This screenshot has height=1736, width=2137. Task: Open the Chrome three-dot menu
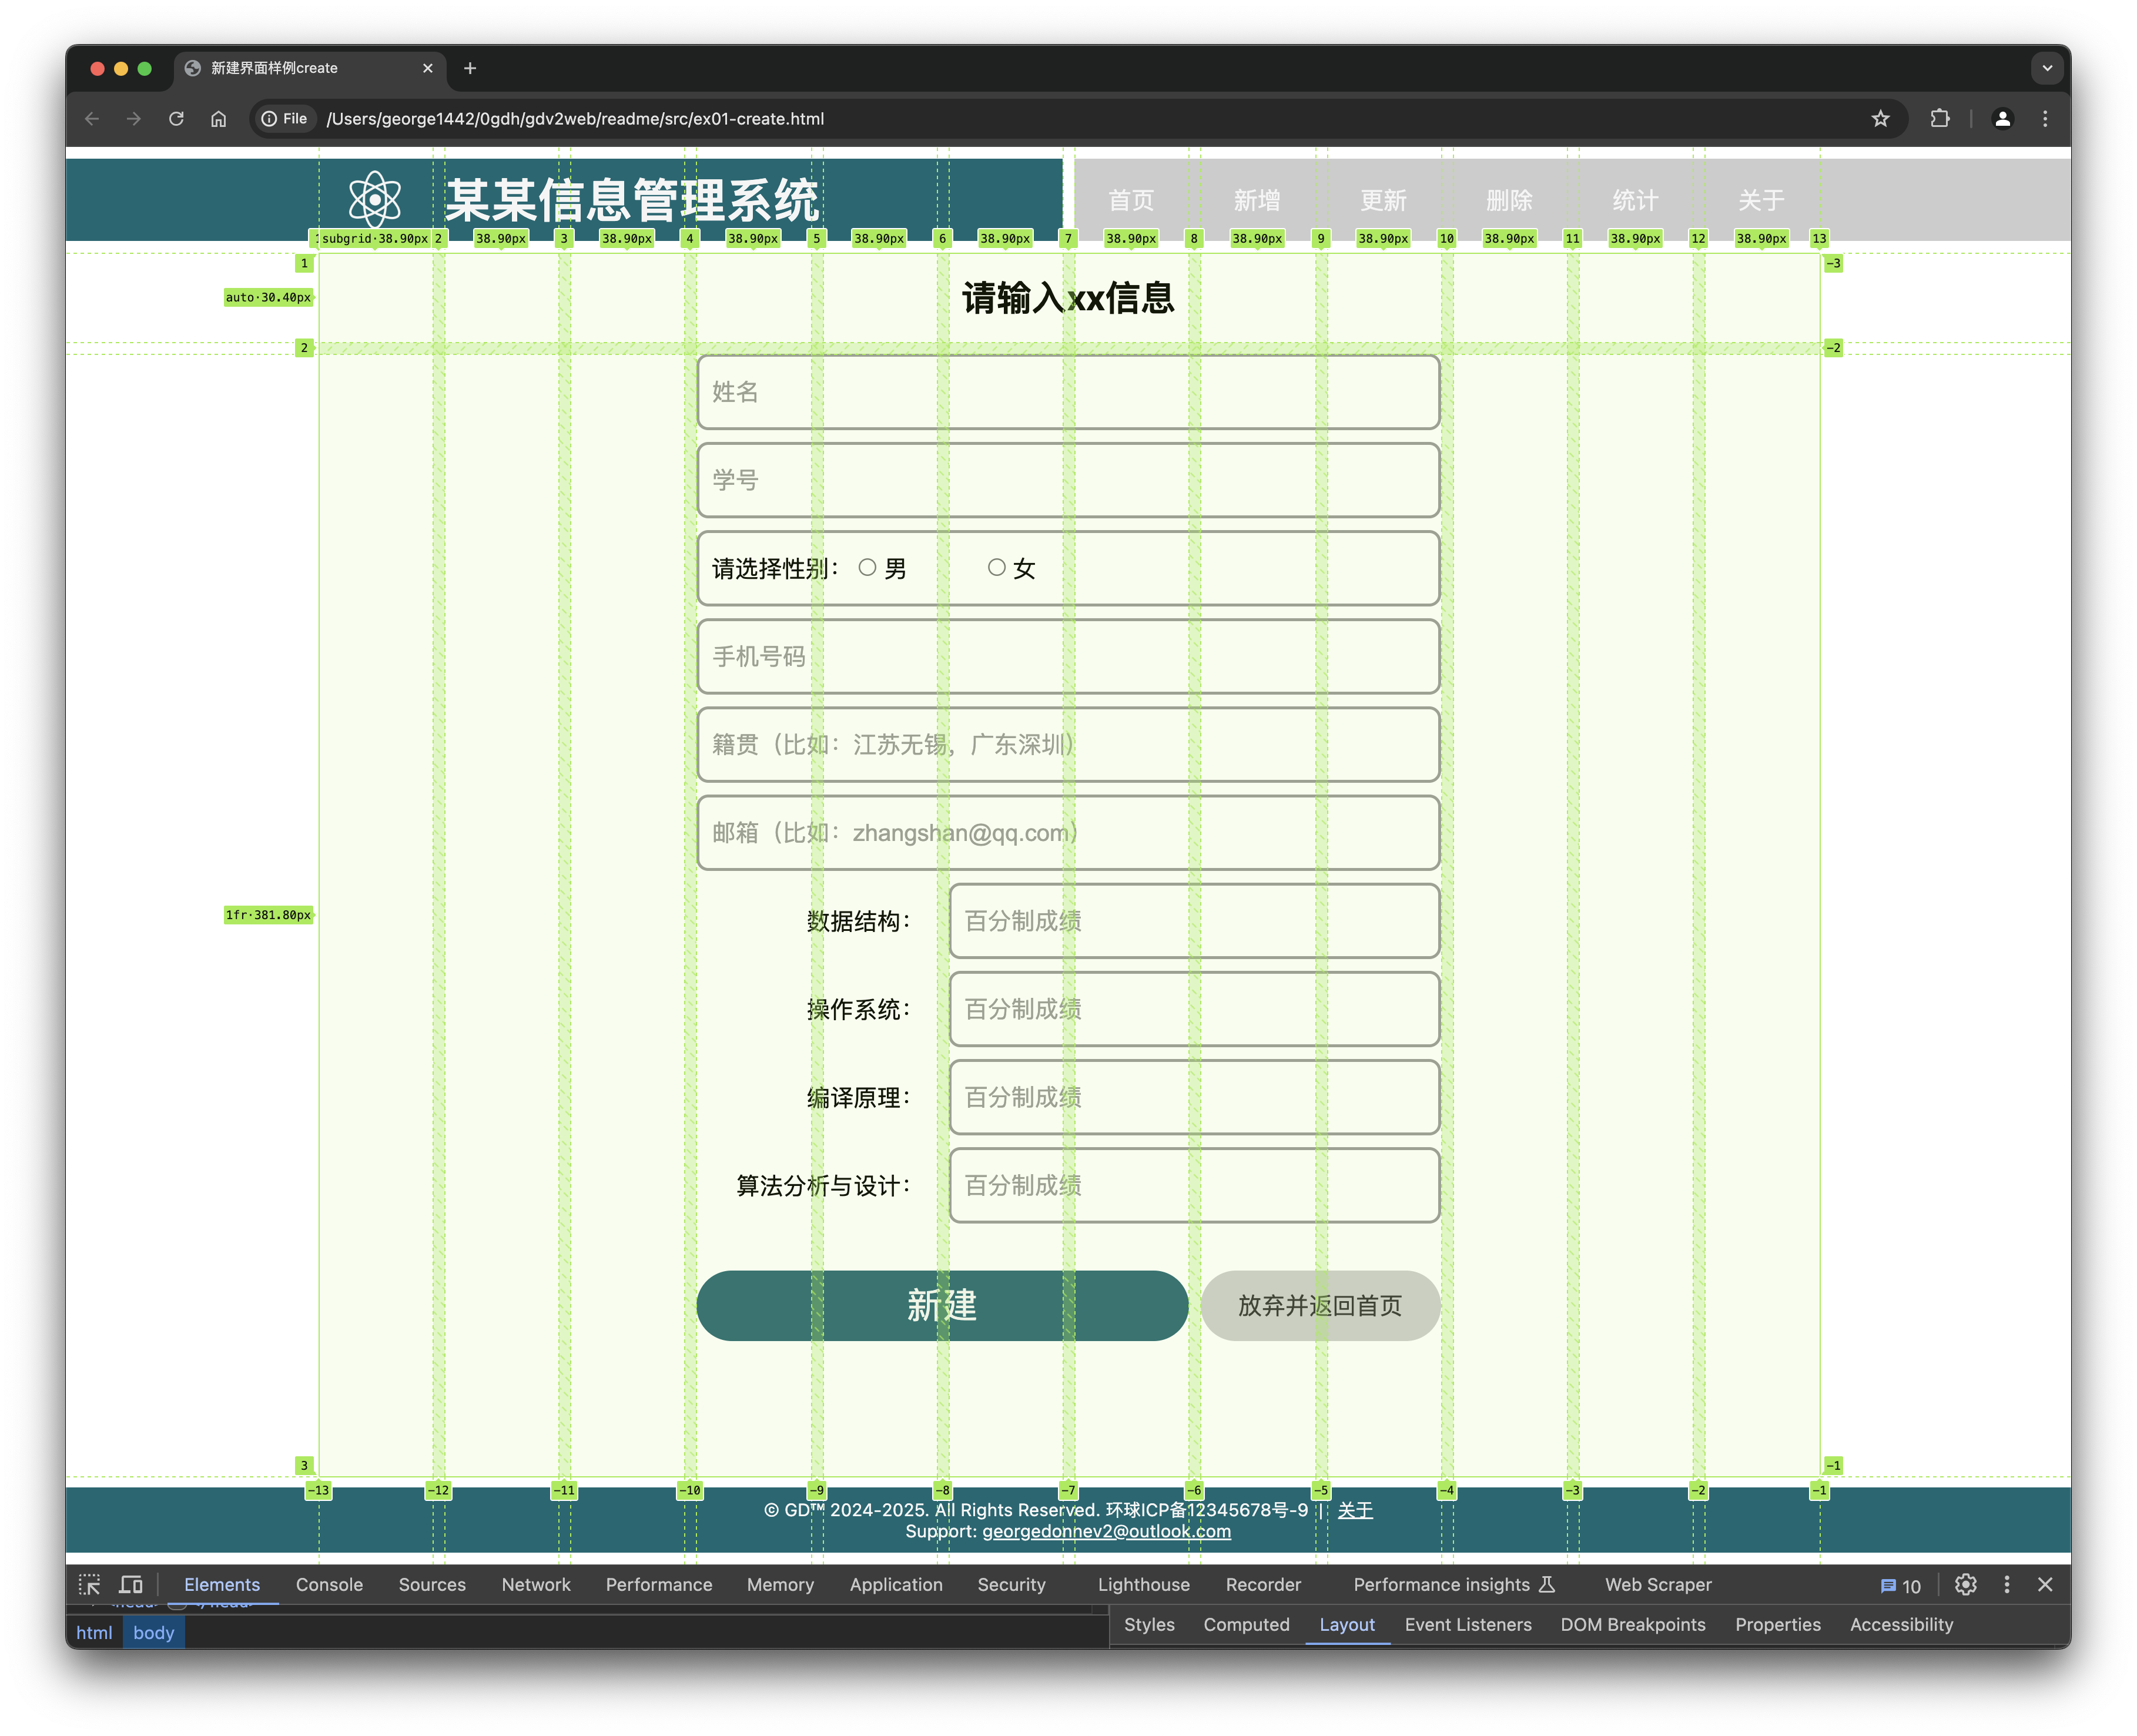tap(2044, 119)
